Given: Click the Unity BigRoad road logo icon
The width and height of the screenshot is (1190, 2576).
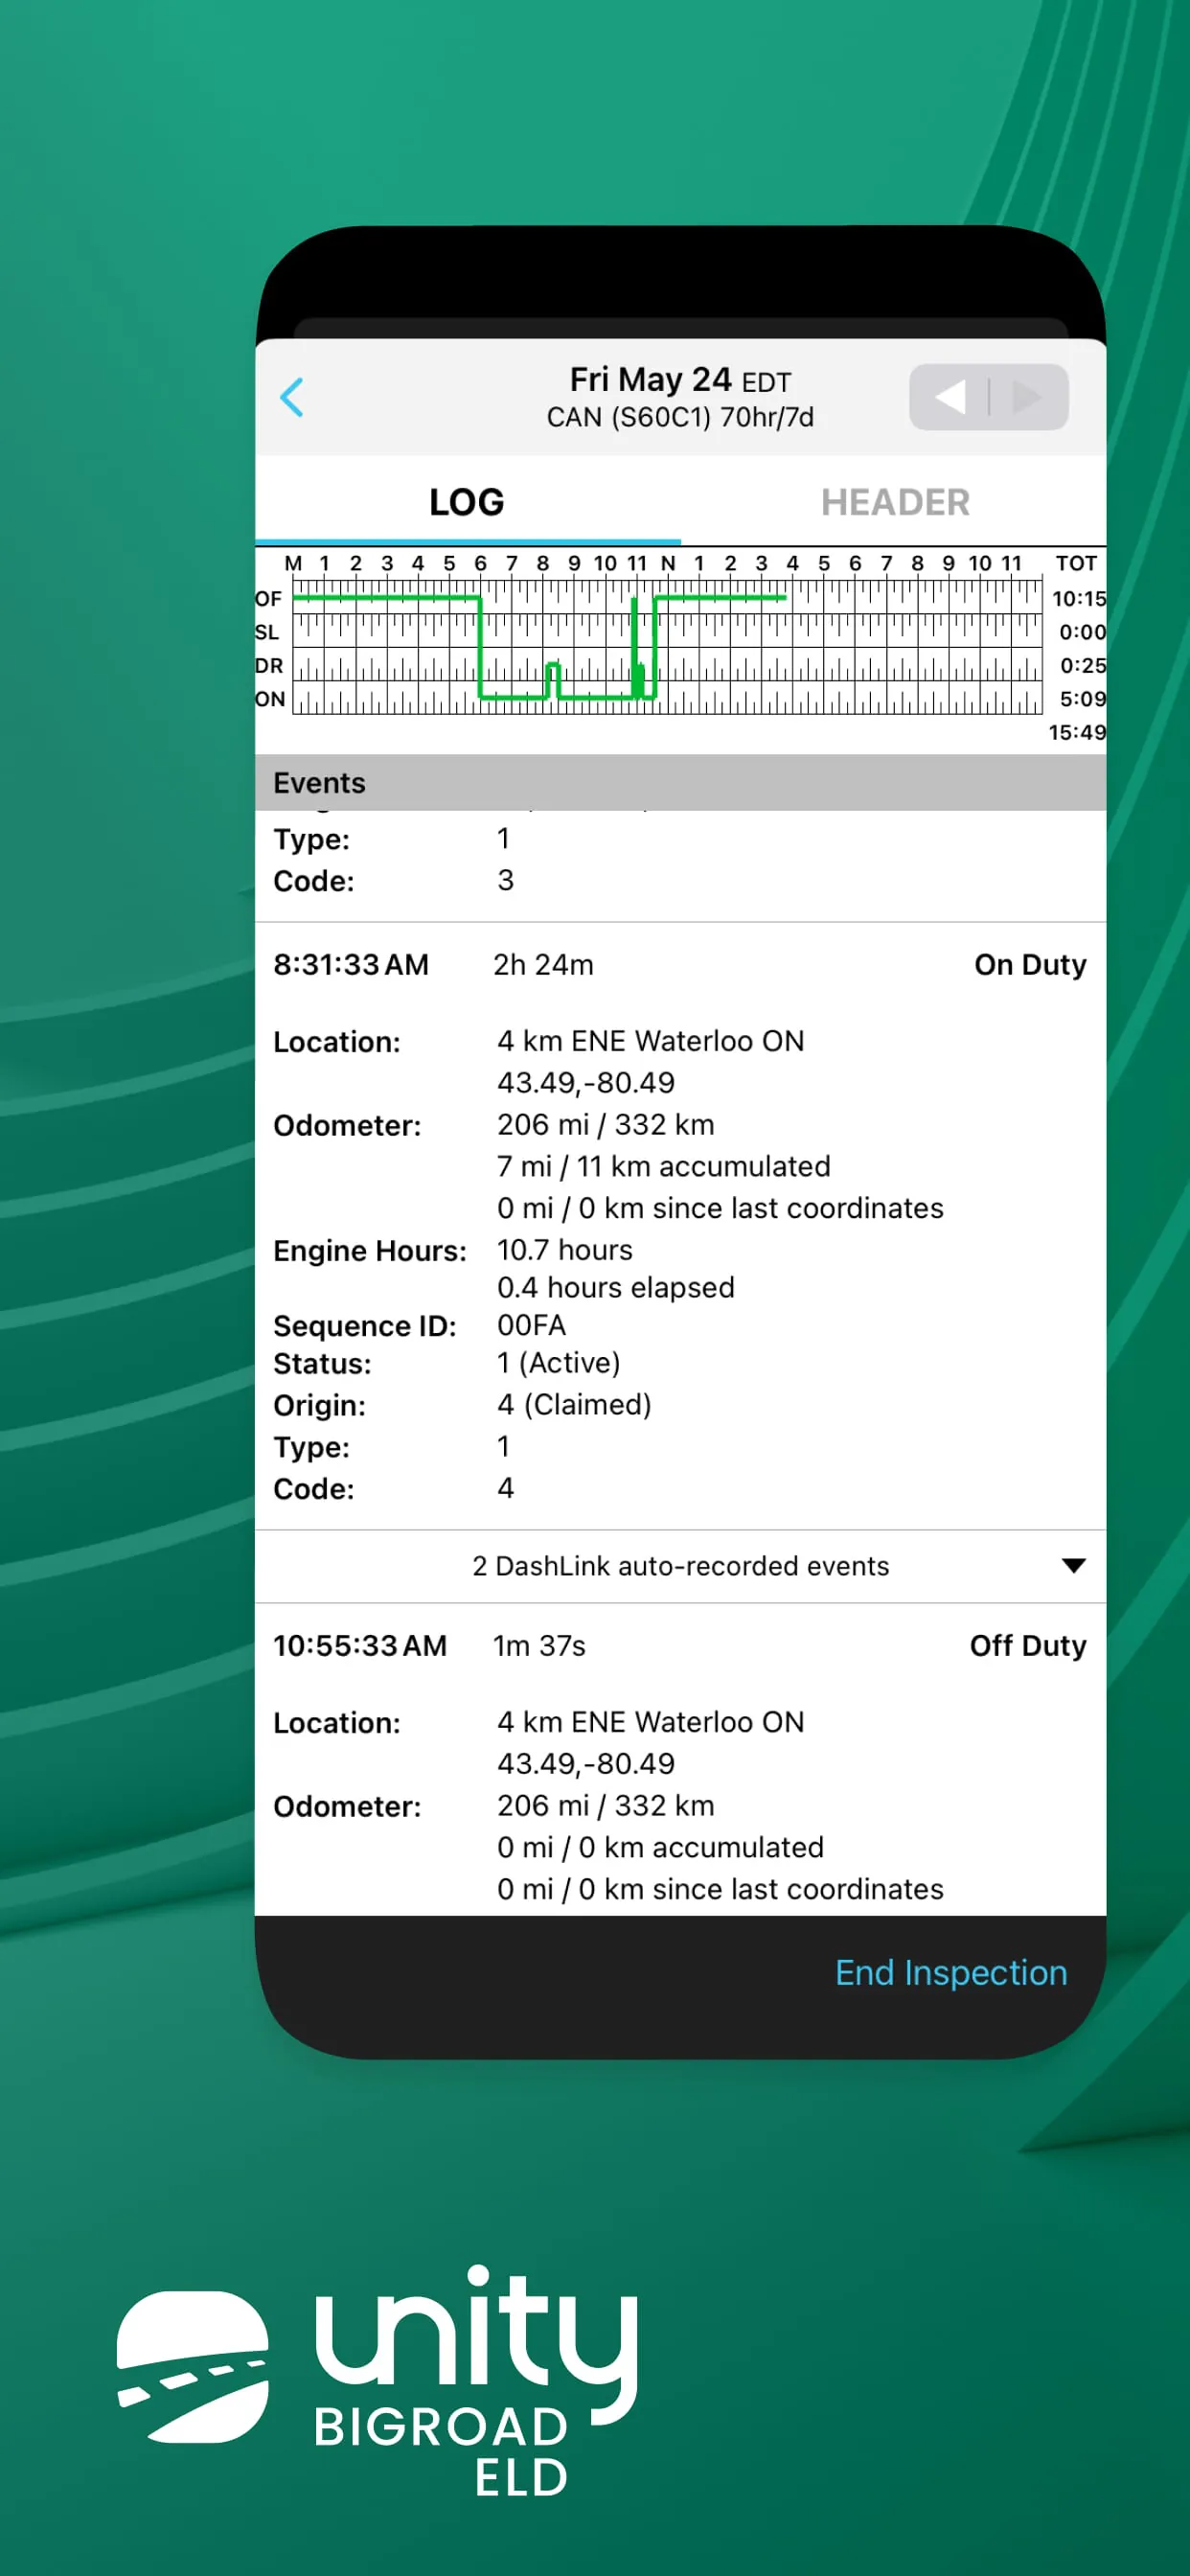Looking at the screenshot, I should tap(192, 2365).
